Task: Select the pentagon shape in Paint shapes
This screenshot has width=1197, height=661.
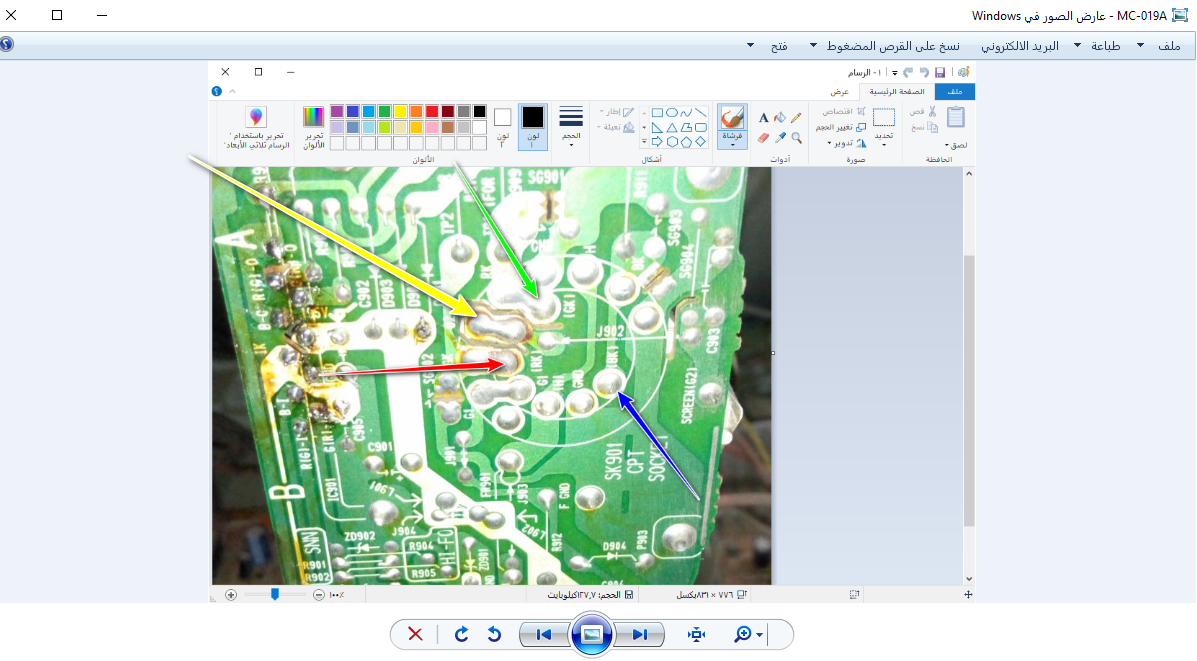Action: [686, 141]
